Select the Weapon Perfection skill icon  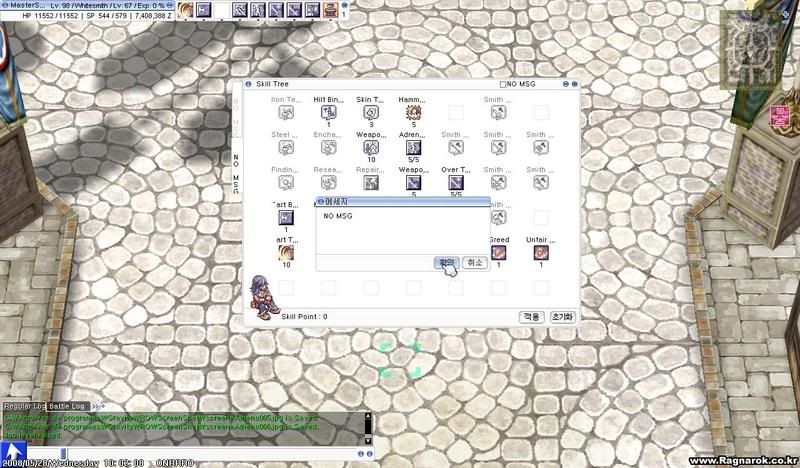413,182
